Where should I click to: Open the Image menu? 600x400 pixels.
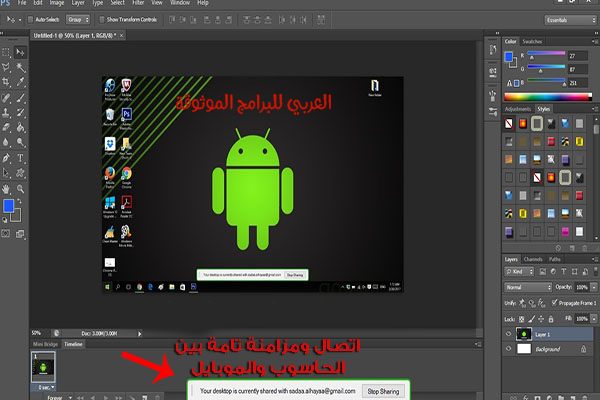coord(57,3)
